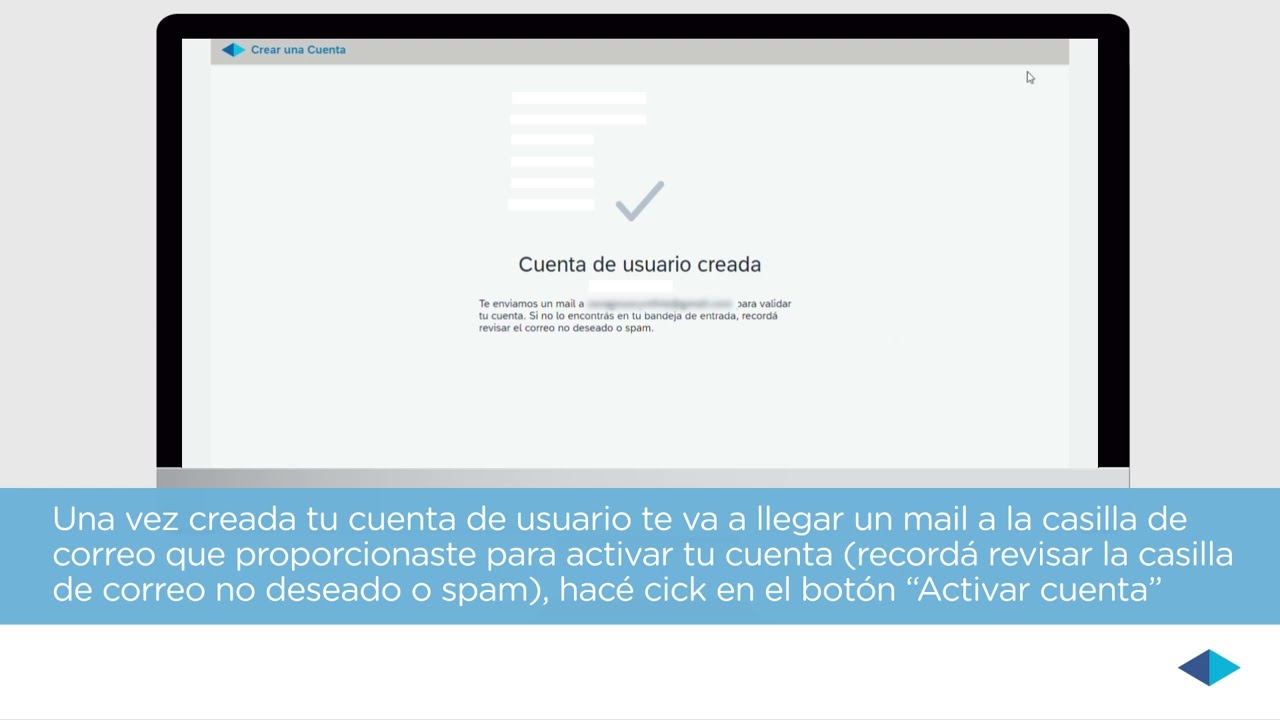Click the gray checkmark confirmation icon

tap(640, 200)
